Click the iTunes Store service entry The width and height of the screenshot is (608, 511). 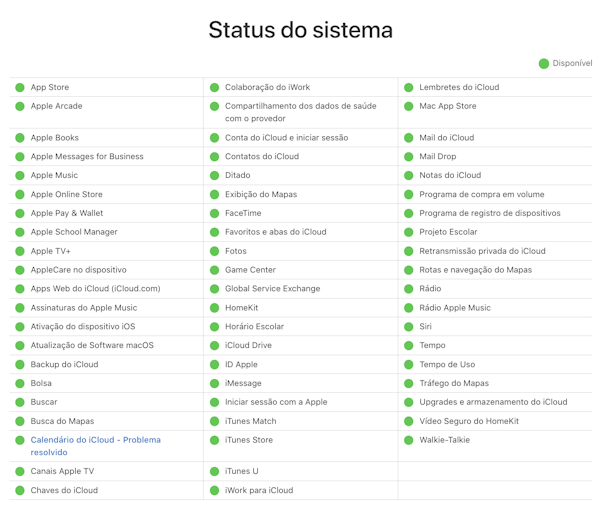coord(248,440)
